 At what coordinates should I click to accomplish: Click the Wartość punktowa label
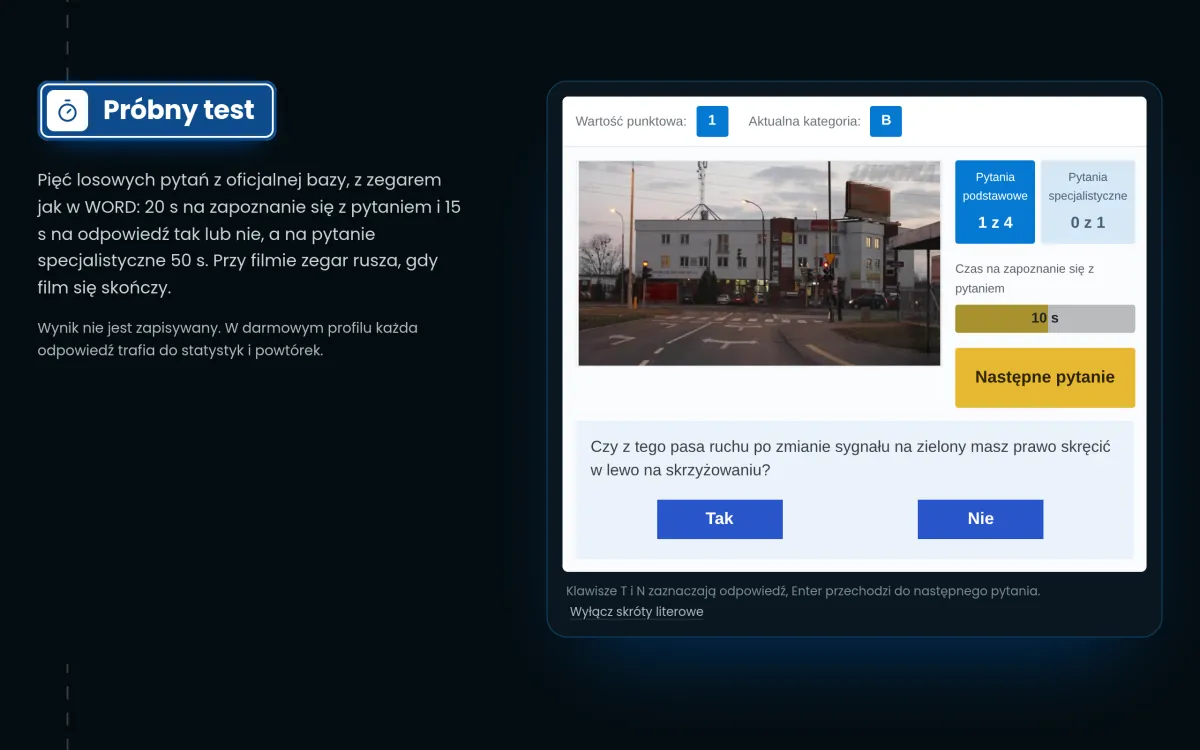[x=631, y=121]
